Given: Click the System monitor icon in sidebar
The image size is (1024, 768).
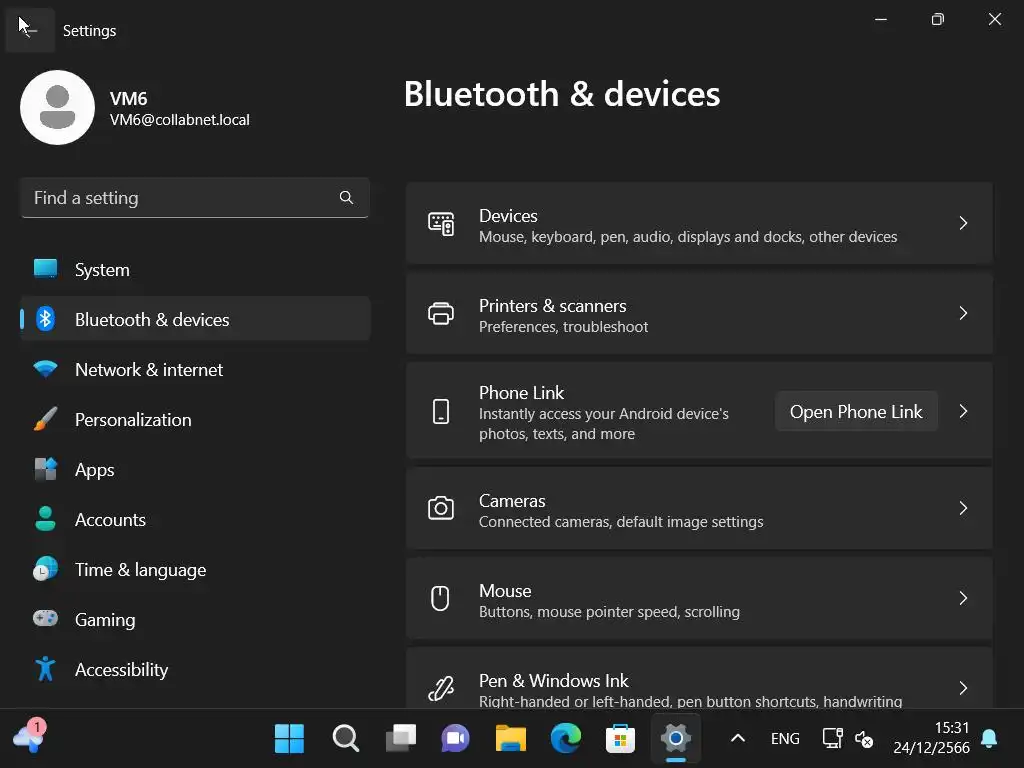Looking at the screenshot, I should coord(45,269).
